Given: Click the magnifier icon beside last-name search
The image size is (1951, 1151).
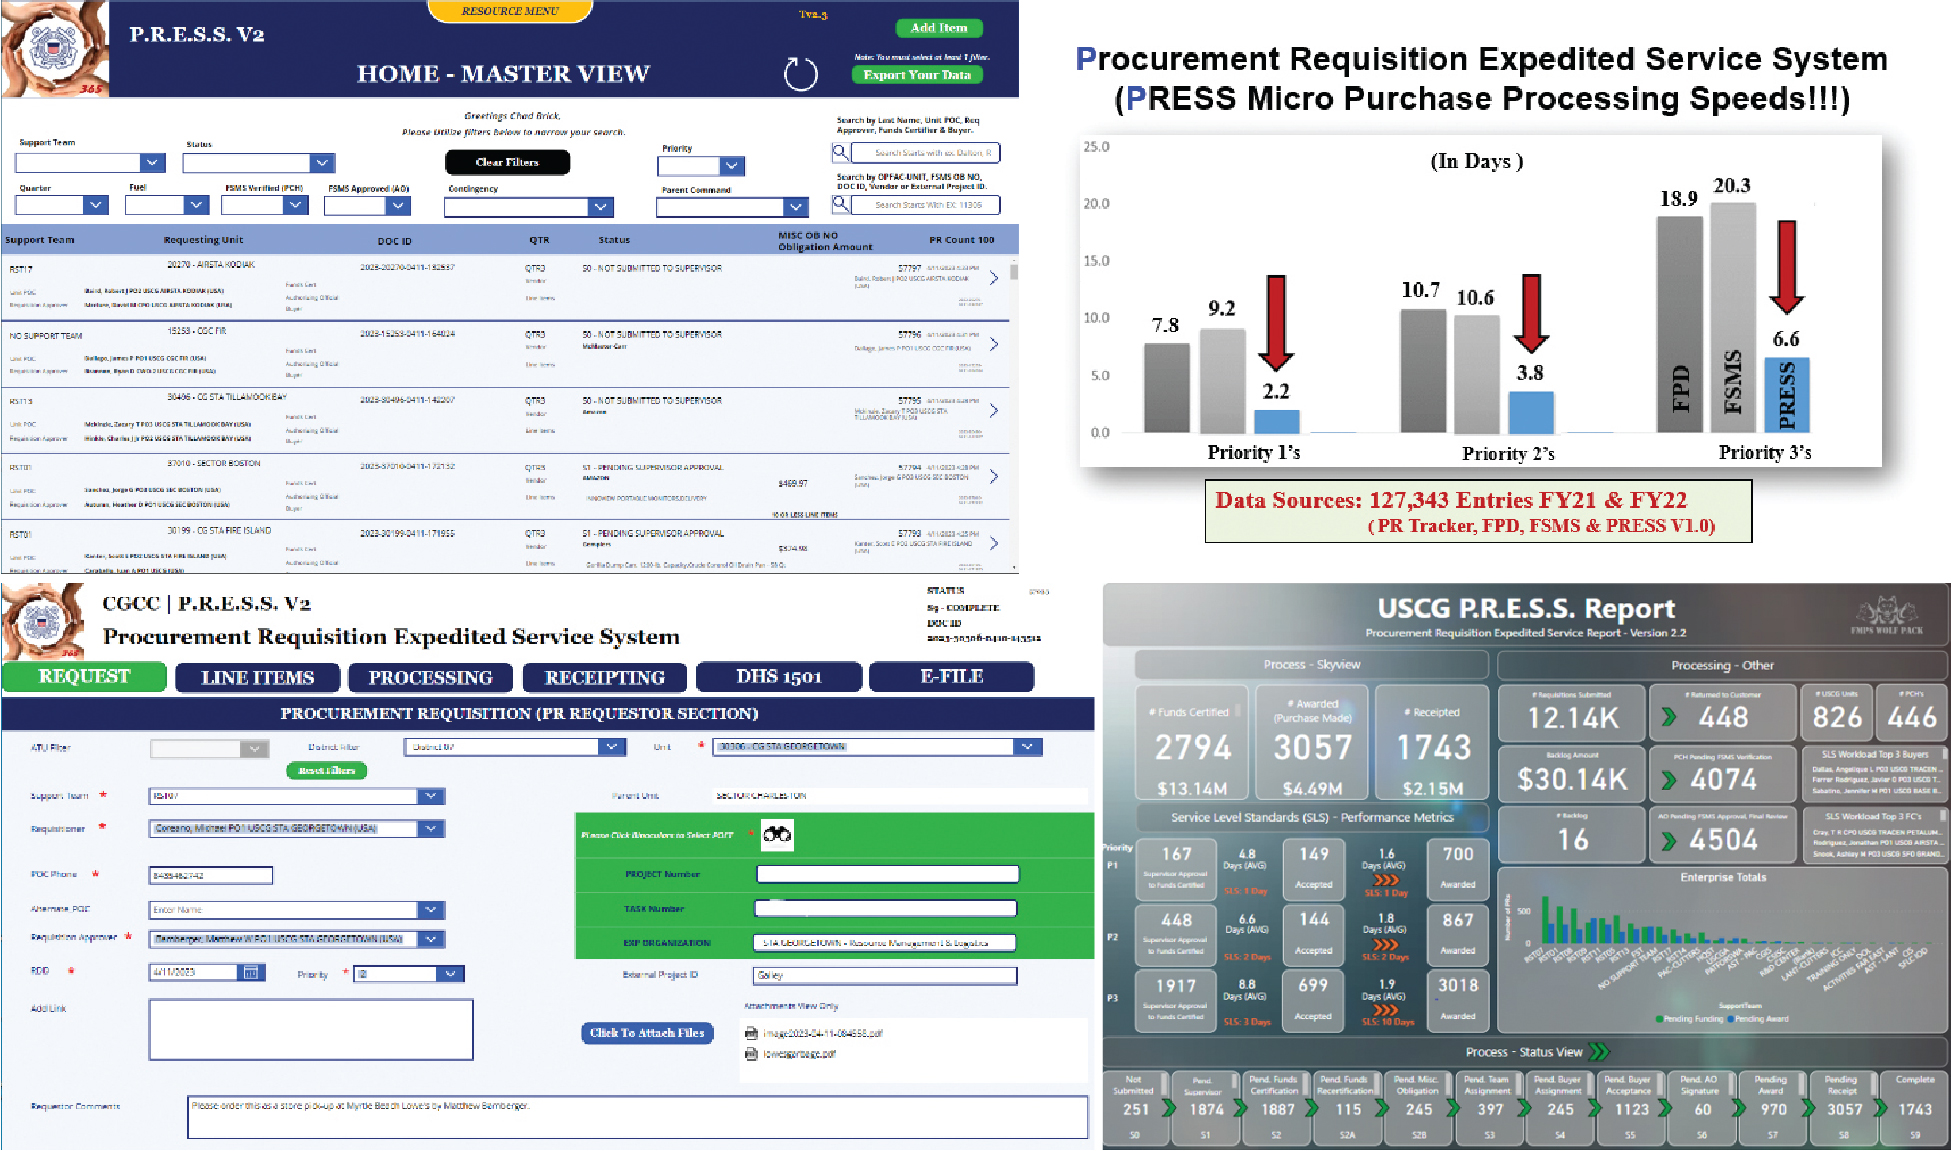Looking at the screenshot, I should point(841,152).
